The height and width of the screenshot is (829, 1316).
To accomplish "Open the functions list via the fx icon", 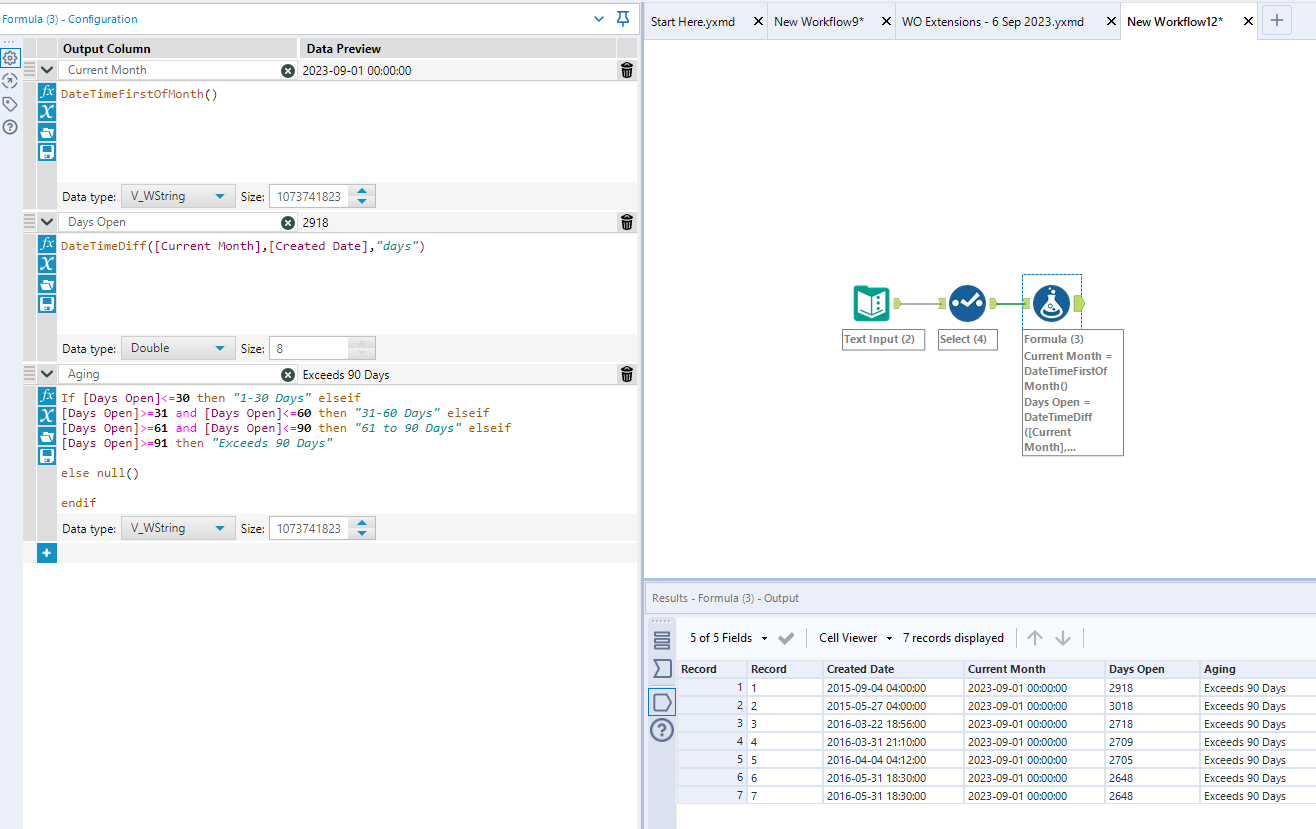I will click(x=46, y=91).
